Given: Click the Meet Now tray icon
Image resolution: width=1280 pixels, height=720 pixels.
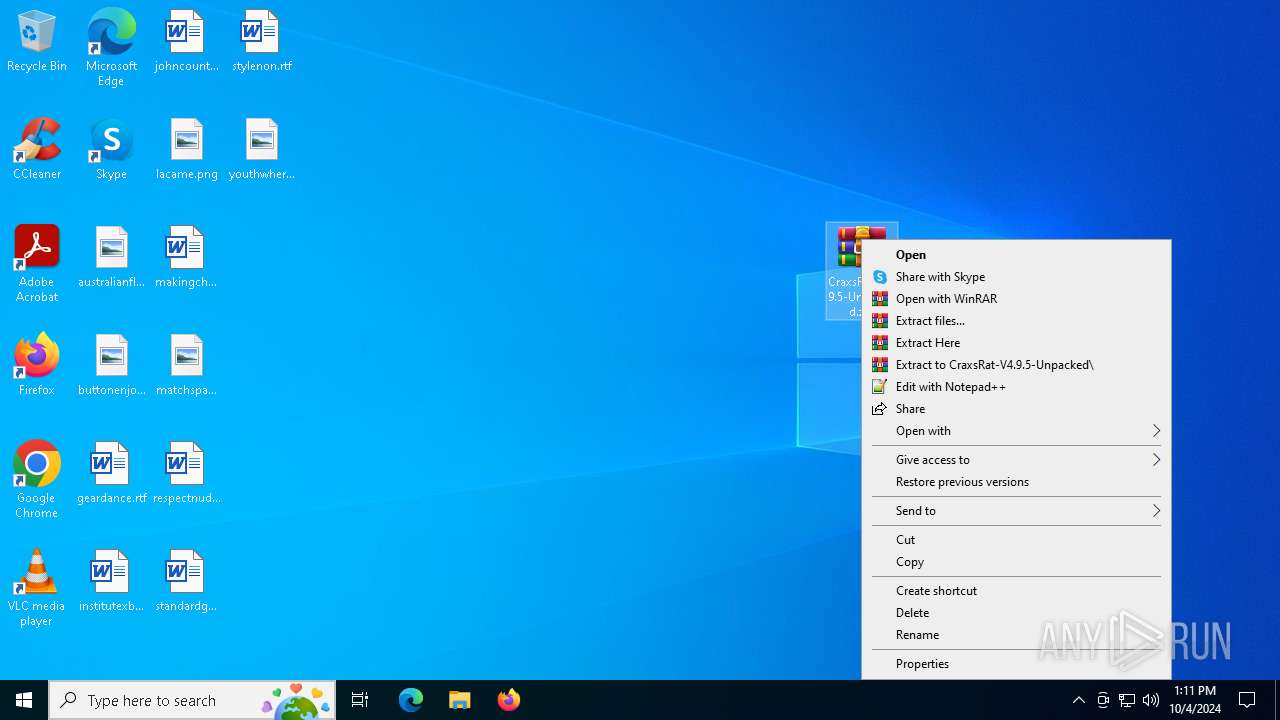Looking at the screenshot, I should pos(1103,700).
